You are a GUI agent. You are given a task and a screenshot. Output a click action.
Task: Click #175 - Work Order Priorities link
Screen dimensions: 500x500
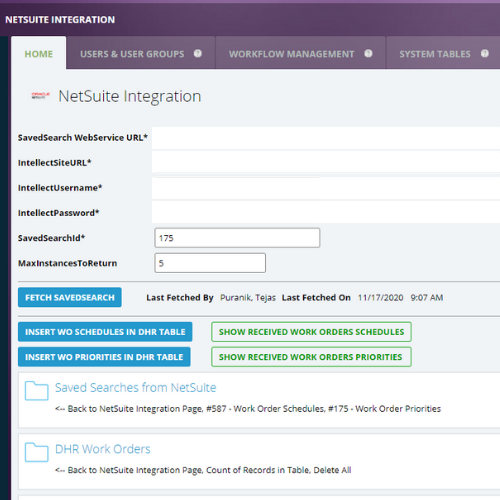point(385,409)
